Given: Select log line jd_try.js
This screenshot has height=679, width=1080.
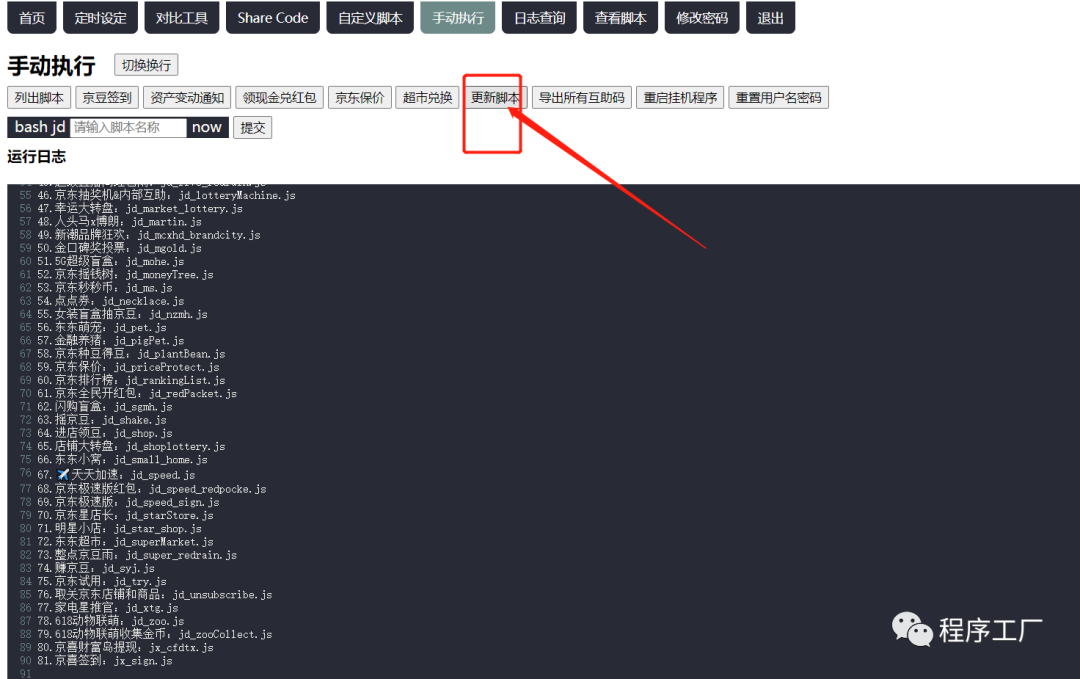Looking at the screenshot, I should coord(101,582).
